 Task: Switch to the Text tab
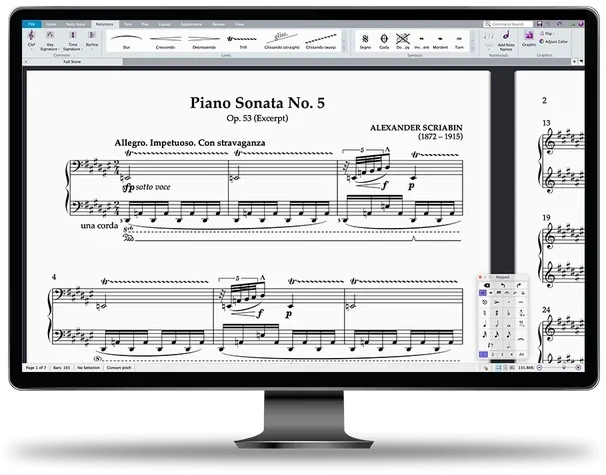click(128, 24)
